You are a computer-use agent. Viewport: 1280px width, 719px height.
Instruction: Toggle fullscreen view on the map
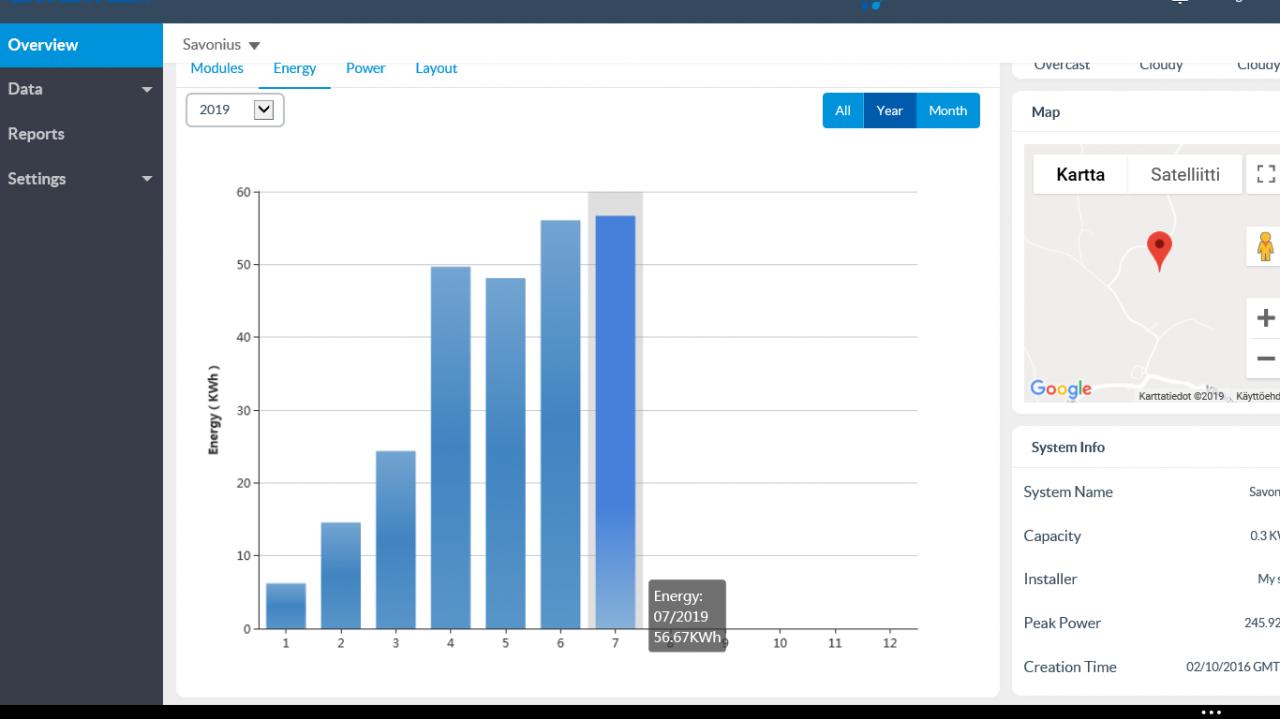pos(1265,174)
